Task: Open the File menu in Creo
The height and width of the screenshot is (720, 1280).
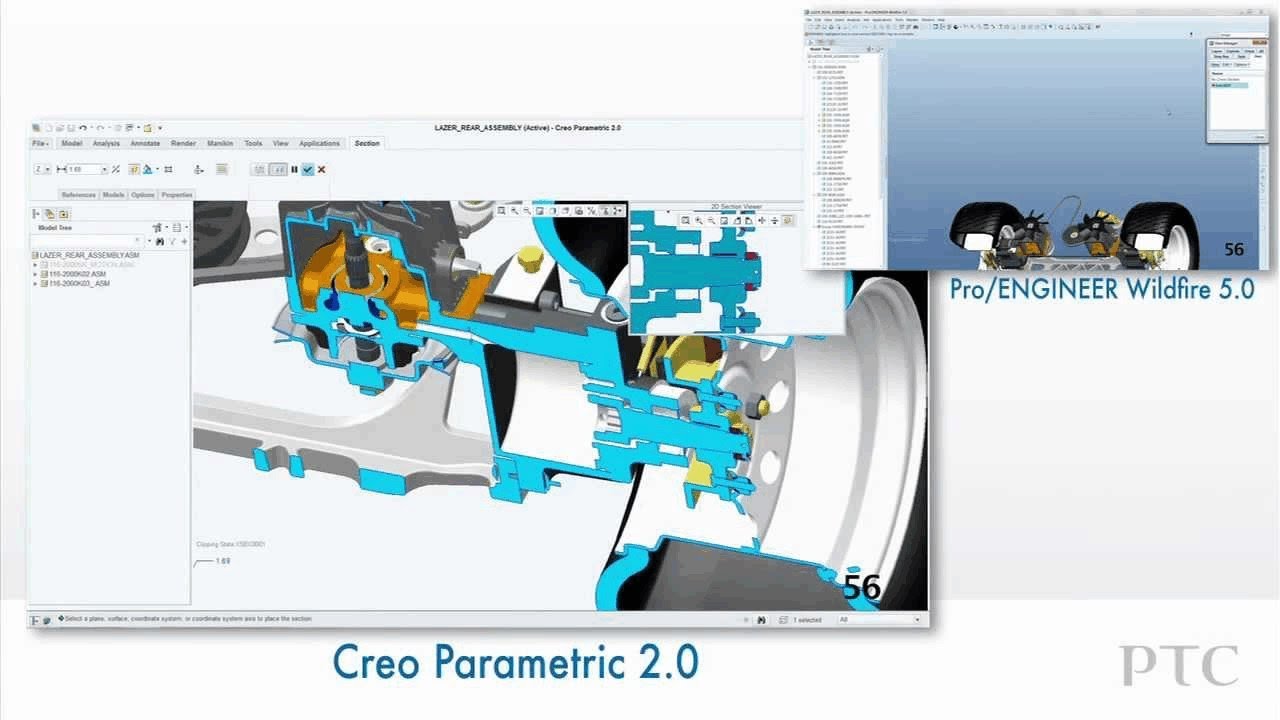Action: pos(40,143)
